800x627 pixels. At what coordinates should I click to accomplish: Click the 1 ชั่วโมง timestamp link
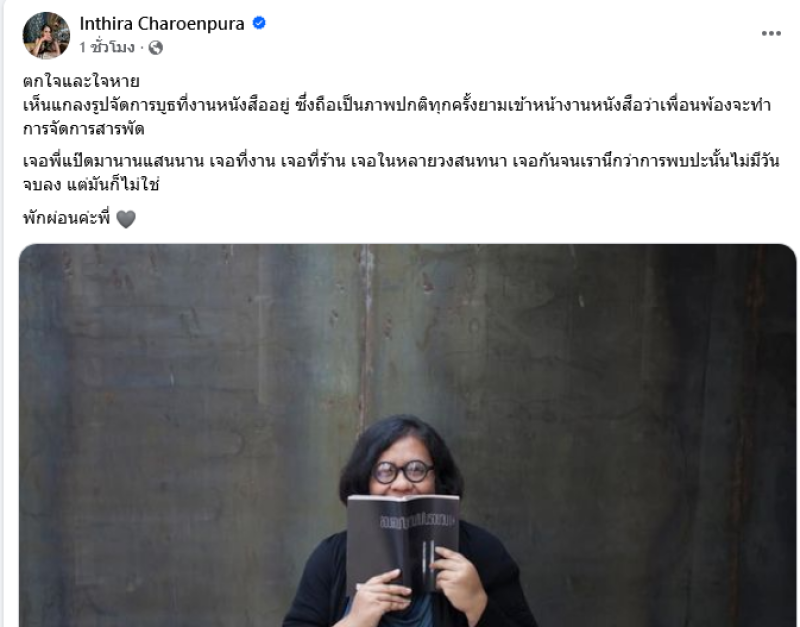pos(107,47)
